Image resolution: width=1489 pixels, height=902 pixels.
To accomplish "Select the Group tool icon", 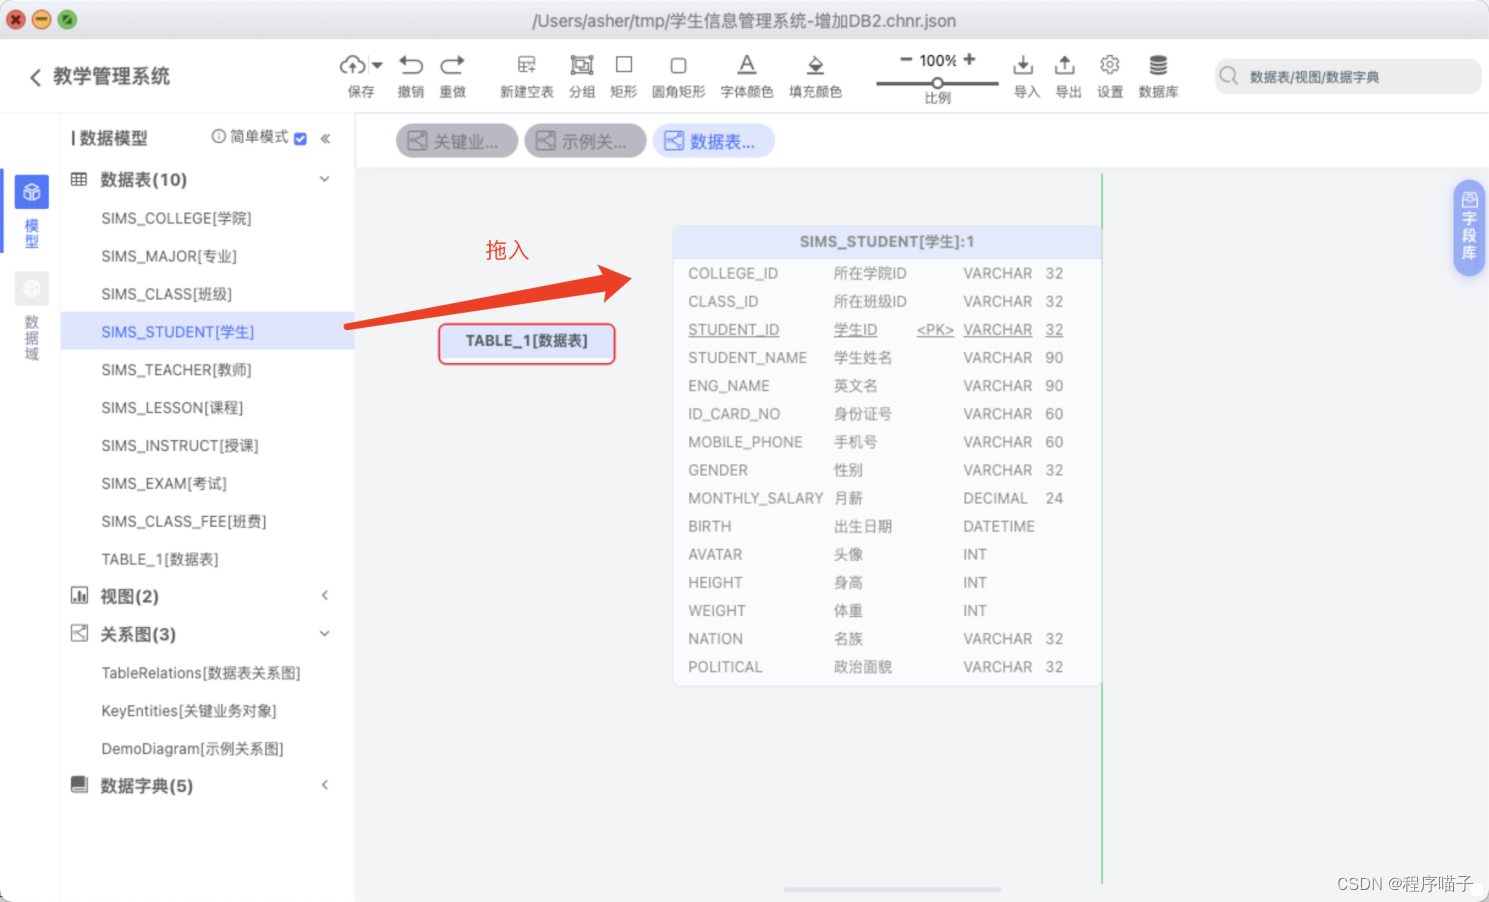I will pos(582,65).
